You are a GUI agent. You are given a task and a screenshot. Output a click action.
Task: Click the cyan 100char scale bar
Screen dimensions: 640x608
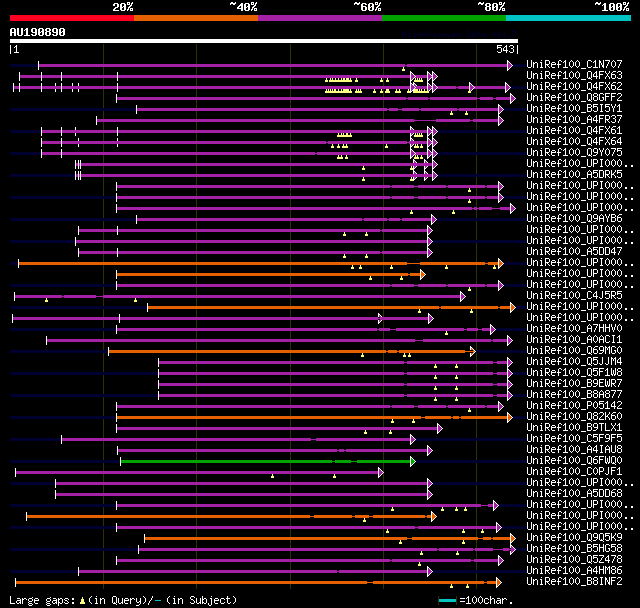tap(447, 600)
